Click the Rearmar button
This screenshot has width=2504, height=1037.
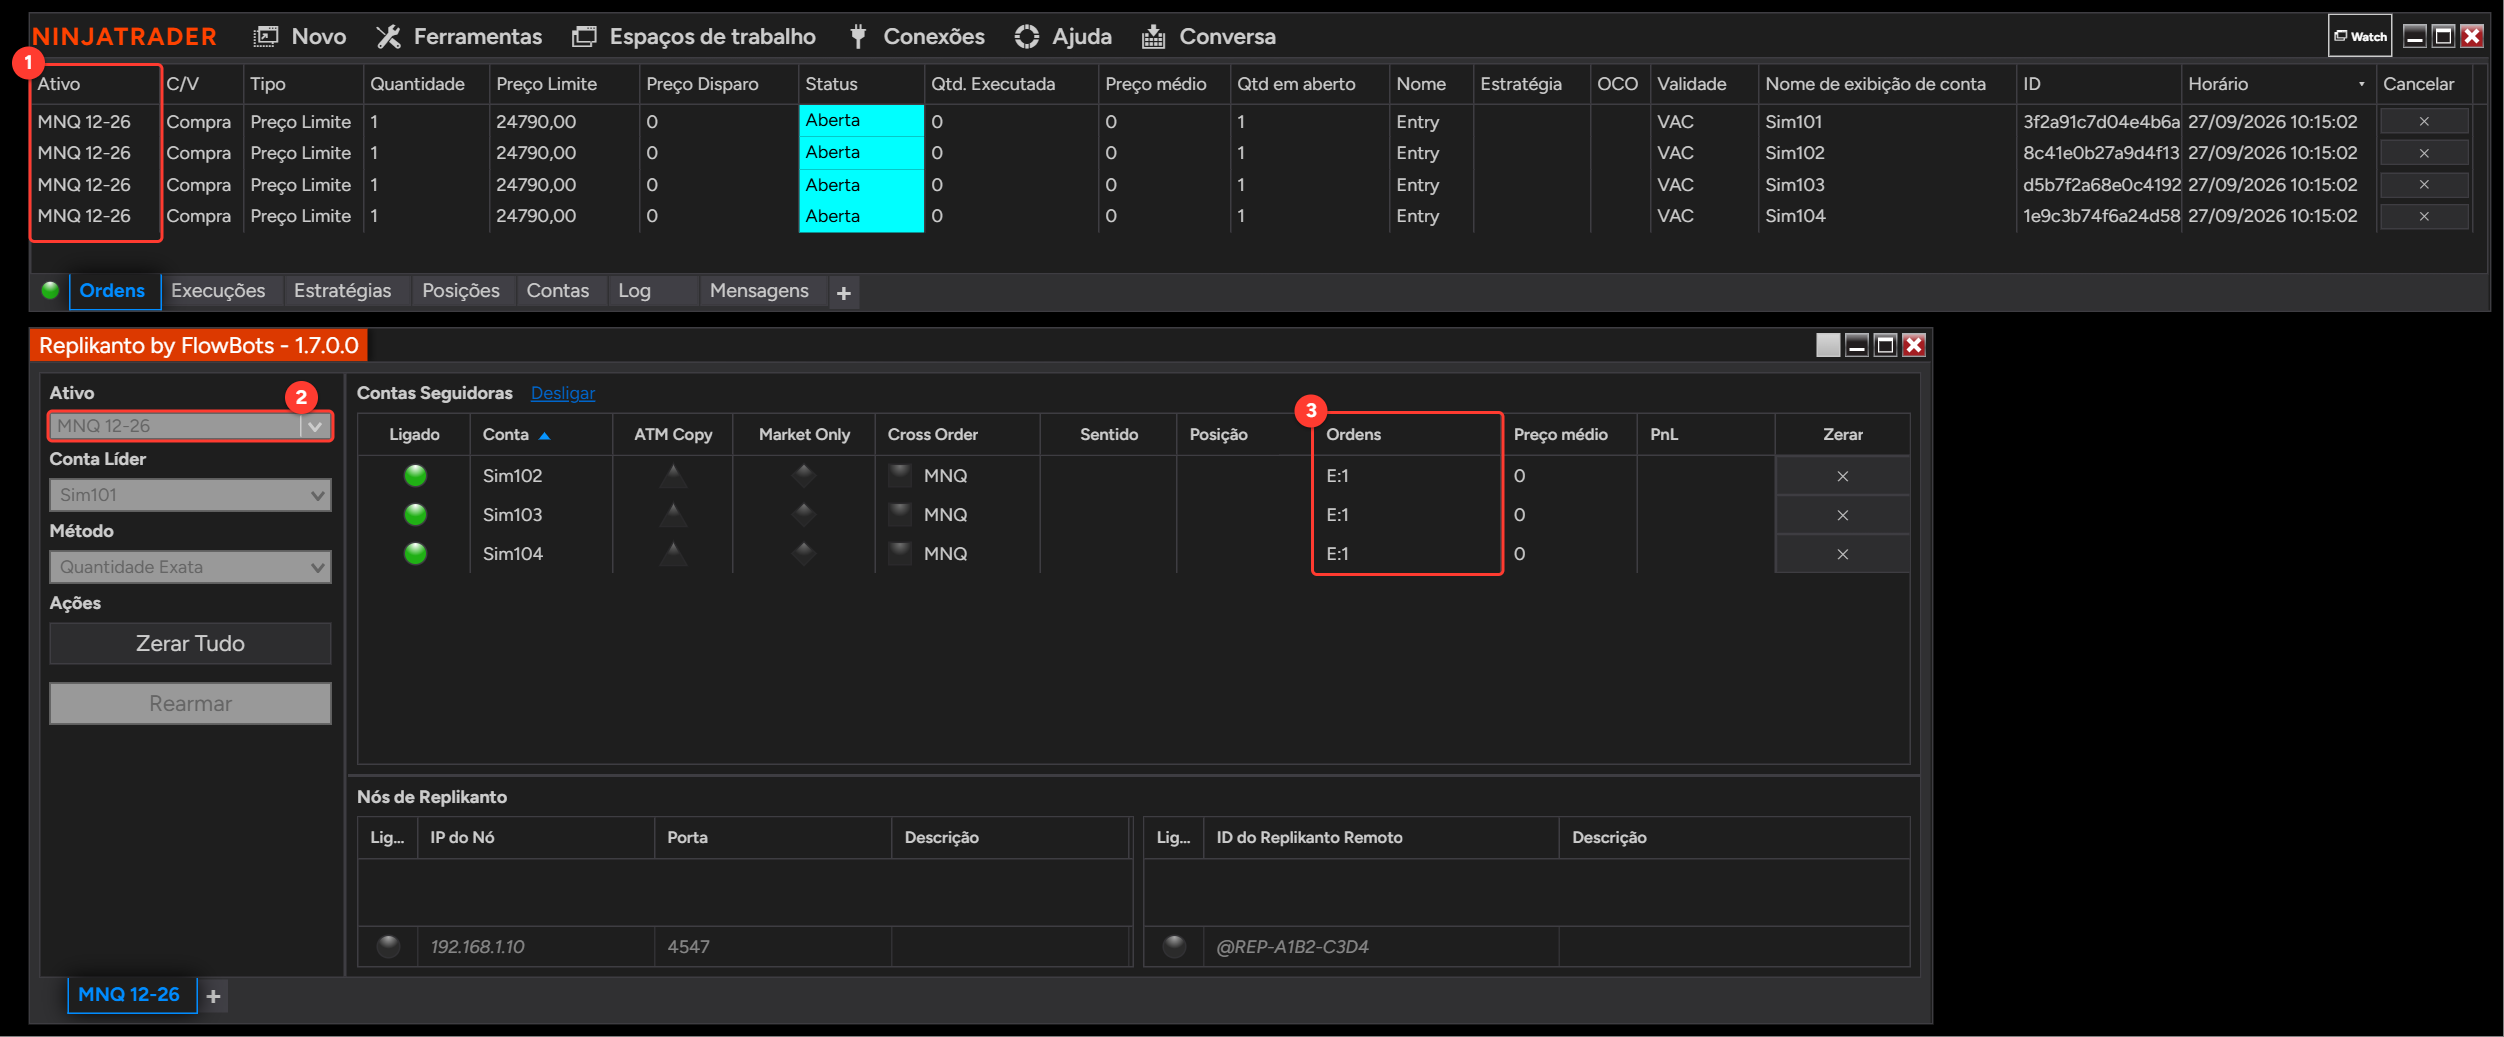pyautogui.click(x=190, y=704)
